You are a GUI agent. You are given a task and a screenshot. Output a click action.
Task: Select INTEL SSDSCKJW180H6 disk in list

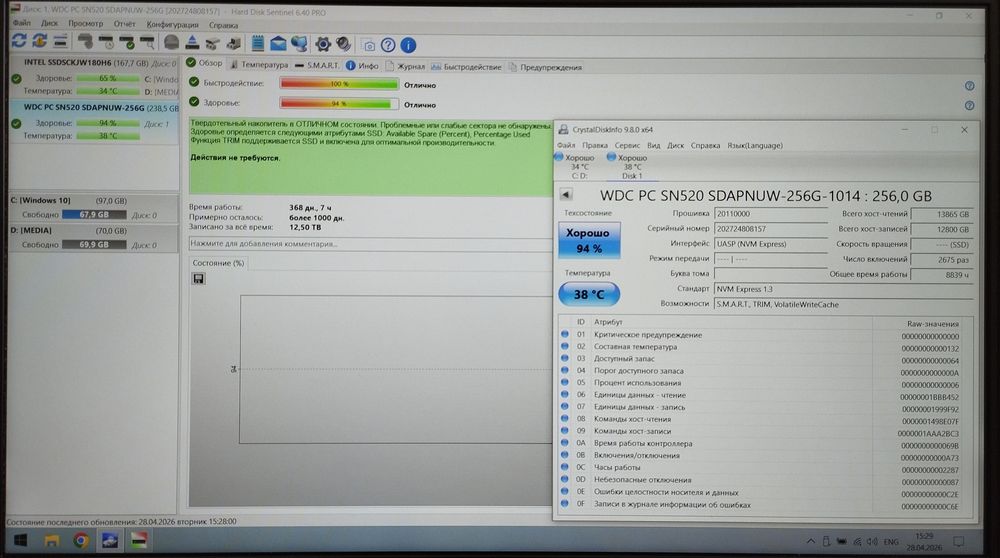click(x=94, y=77)
